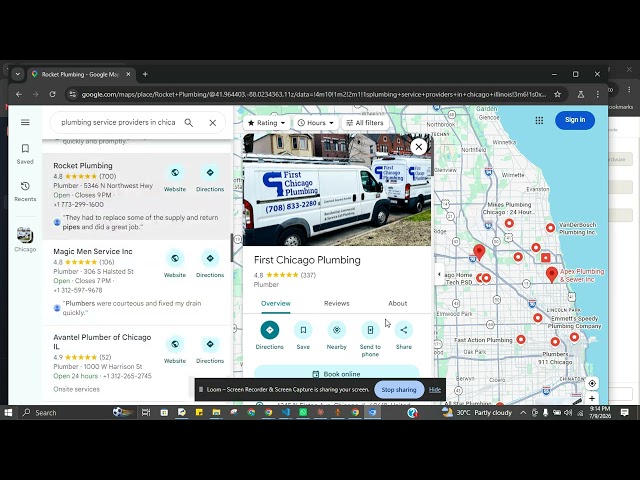Click the Sign in button
The image size is (640, 480).
(575, 120)
